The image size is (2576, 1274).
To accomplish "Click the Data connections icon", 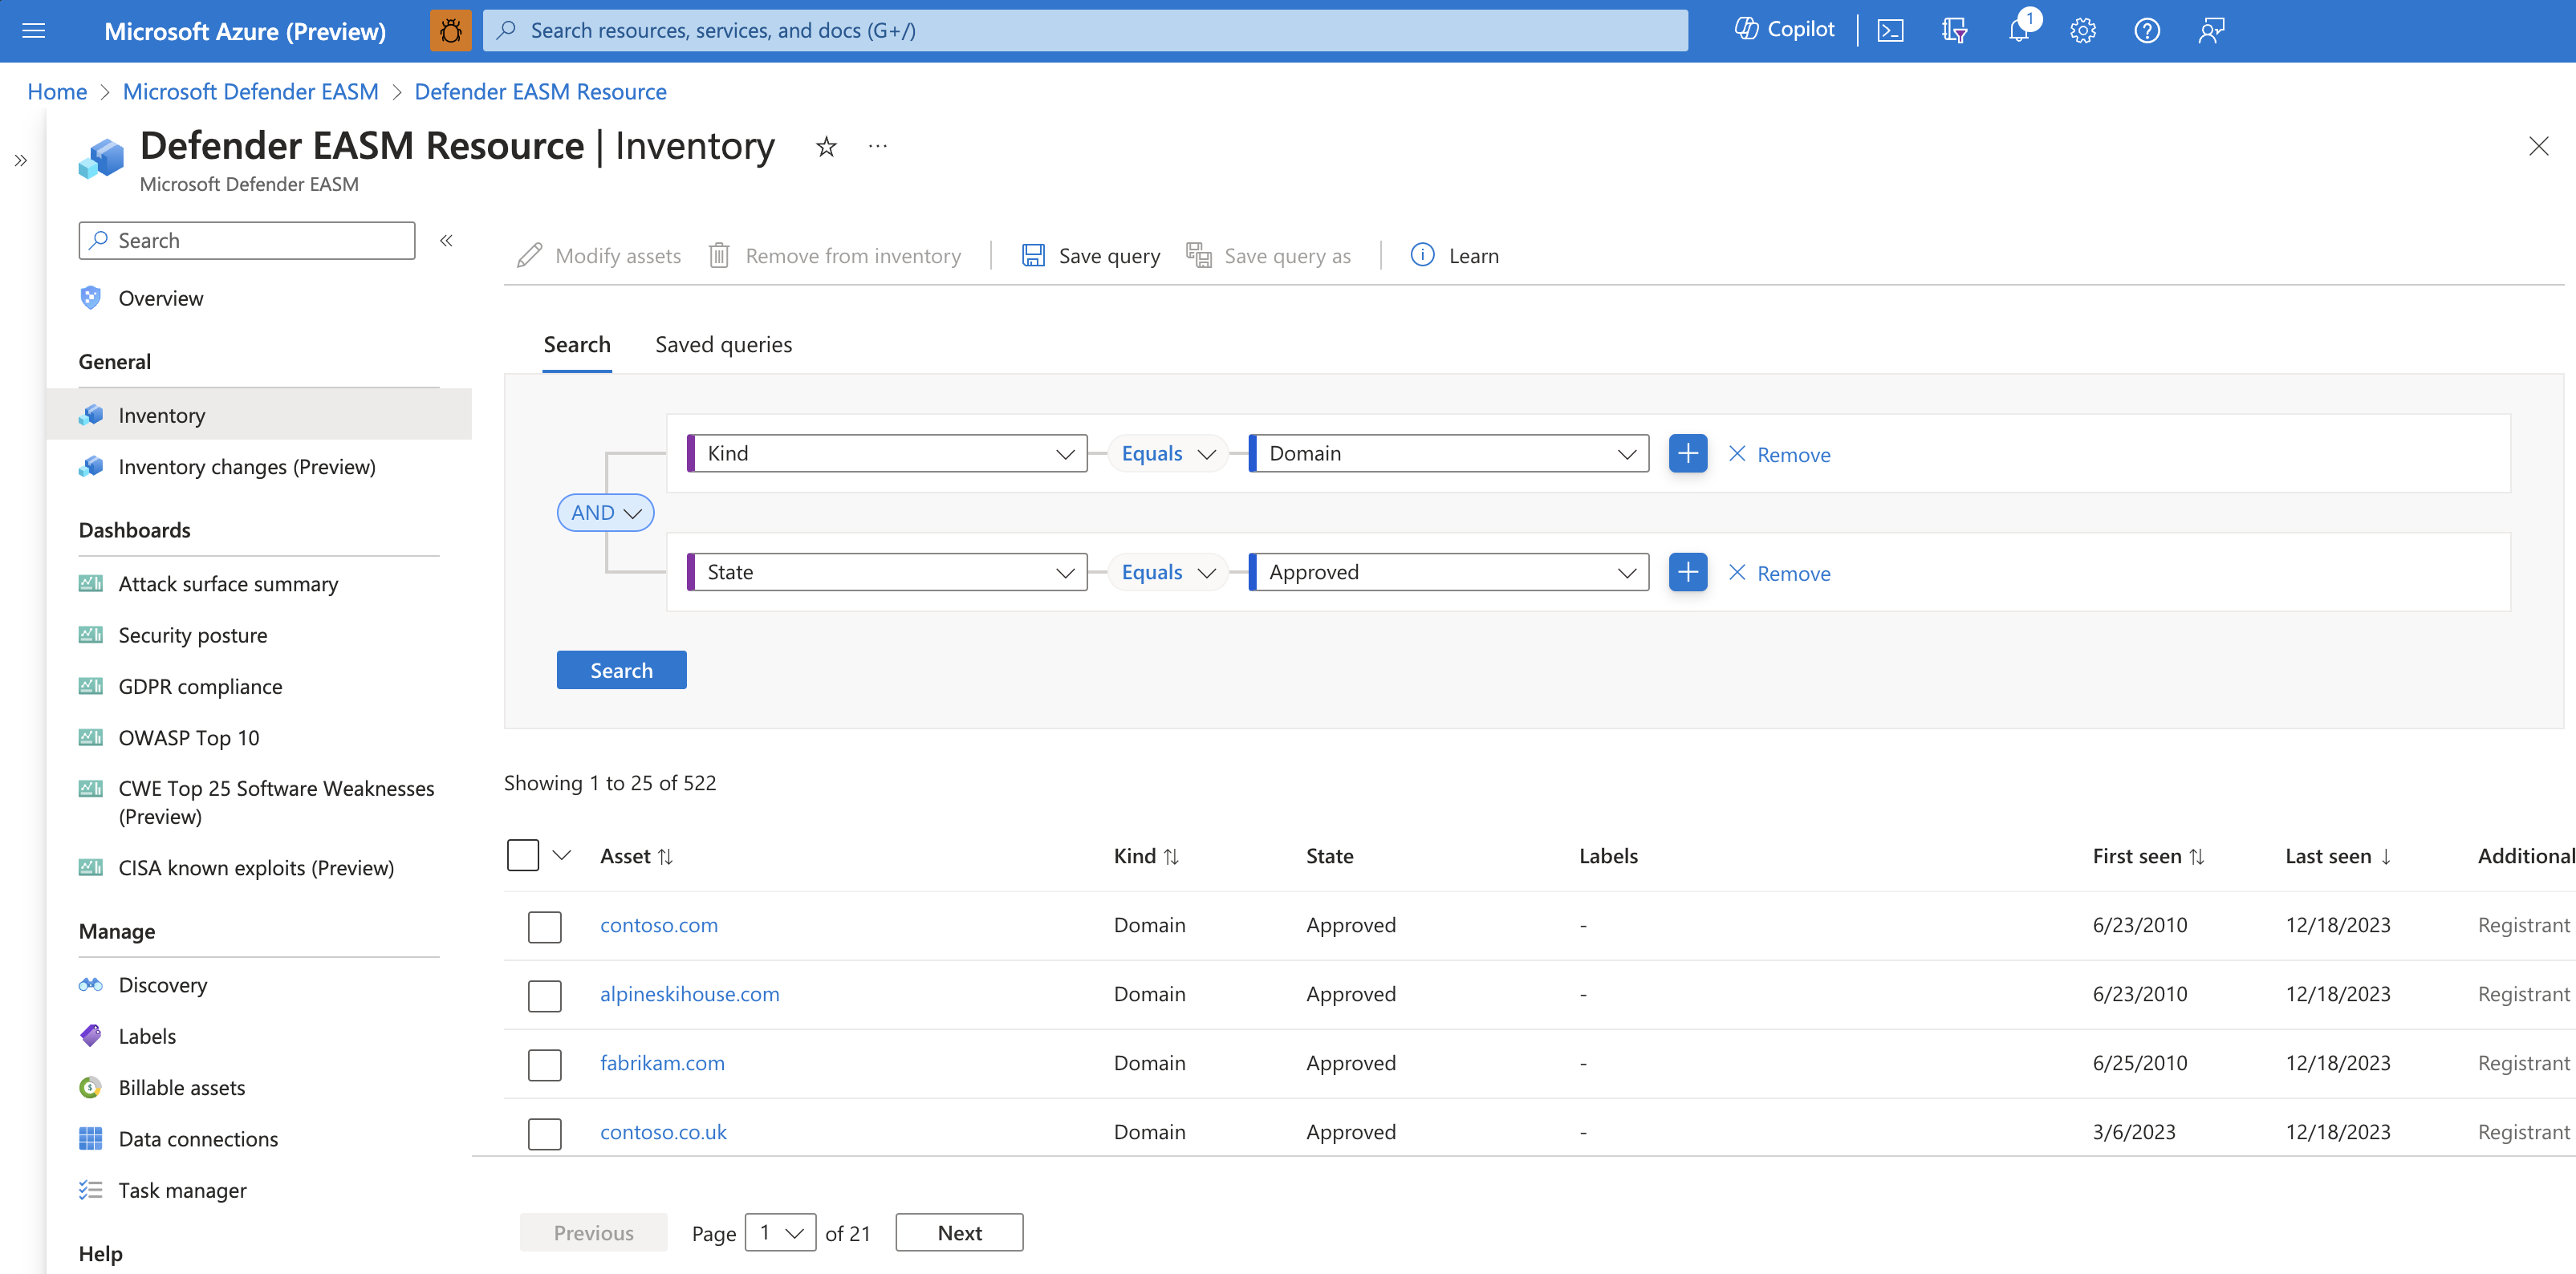I will tap(91, 1138).
